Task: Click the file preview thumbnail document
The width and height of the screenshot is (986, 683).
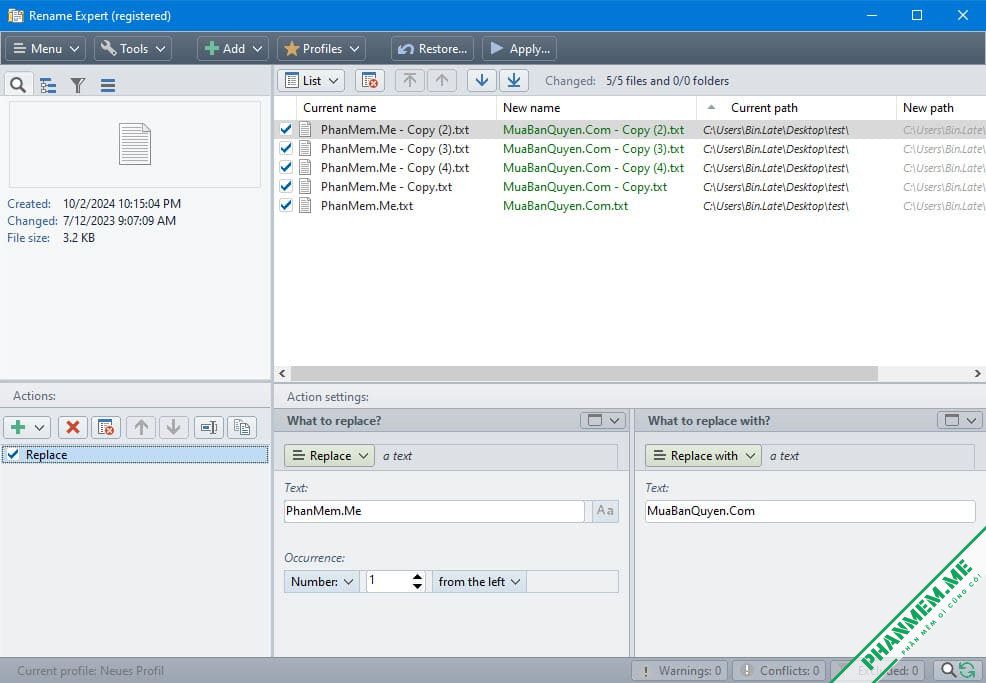Action: pyautogui.click(x=135, y=144)
